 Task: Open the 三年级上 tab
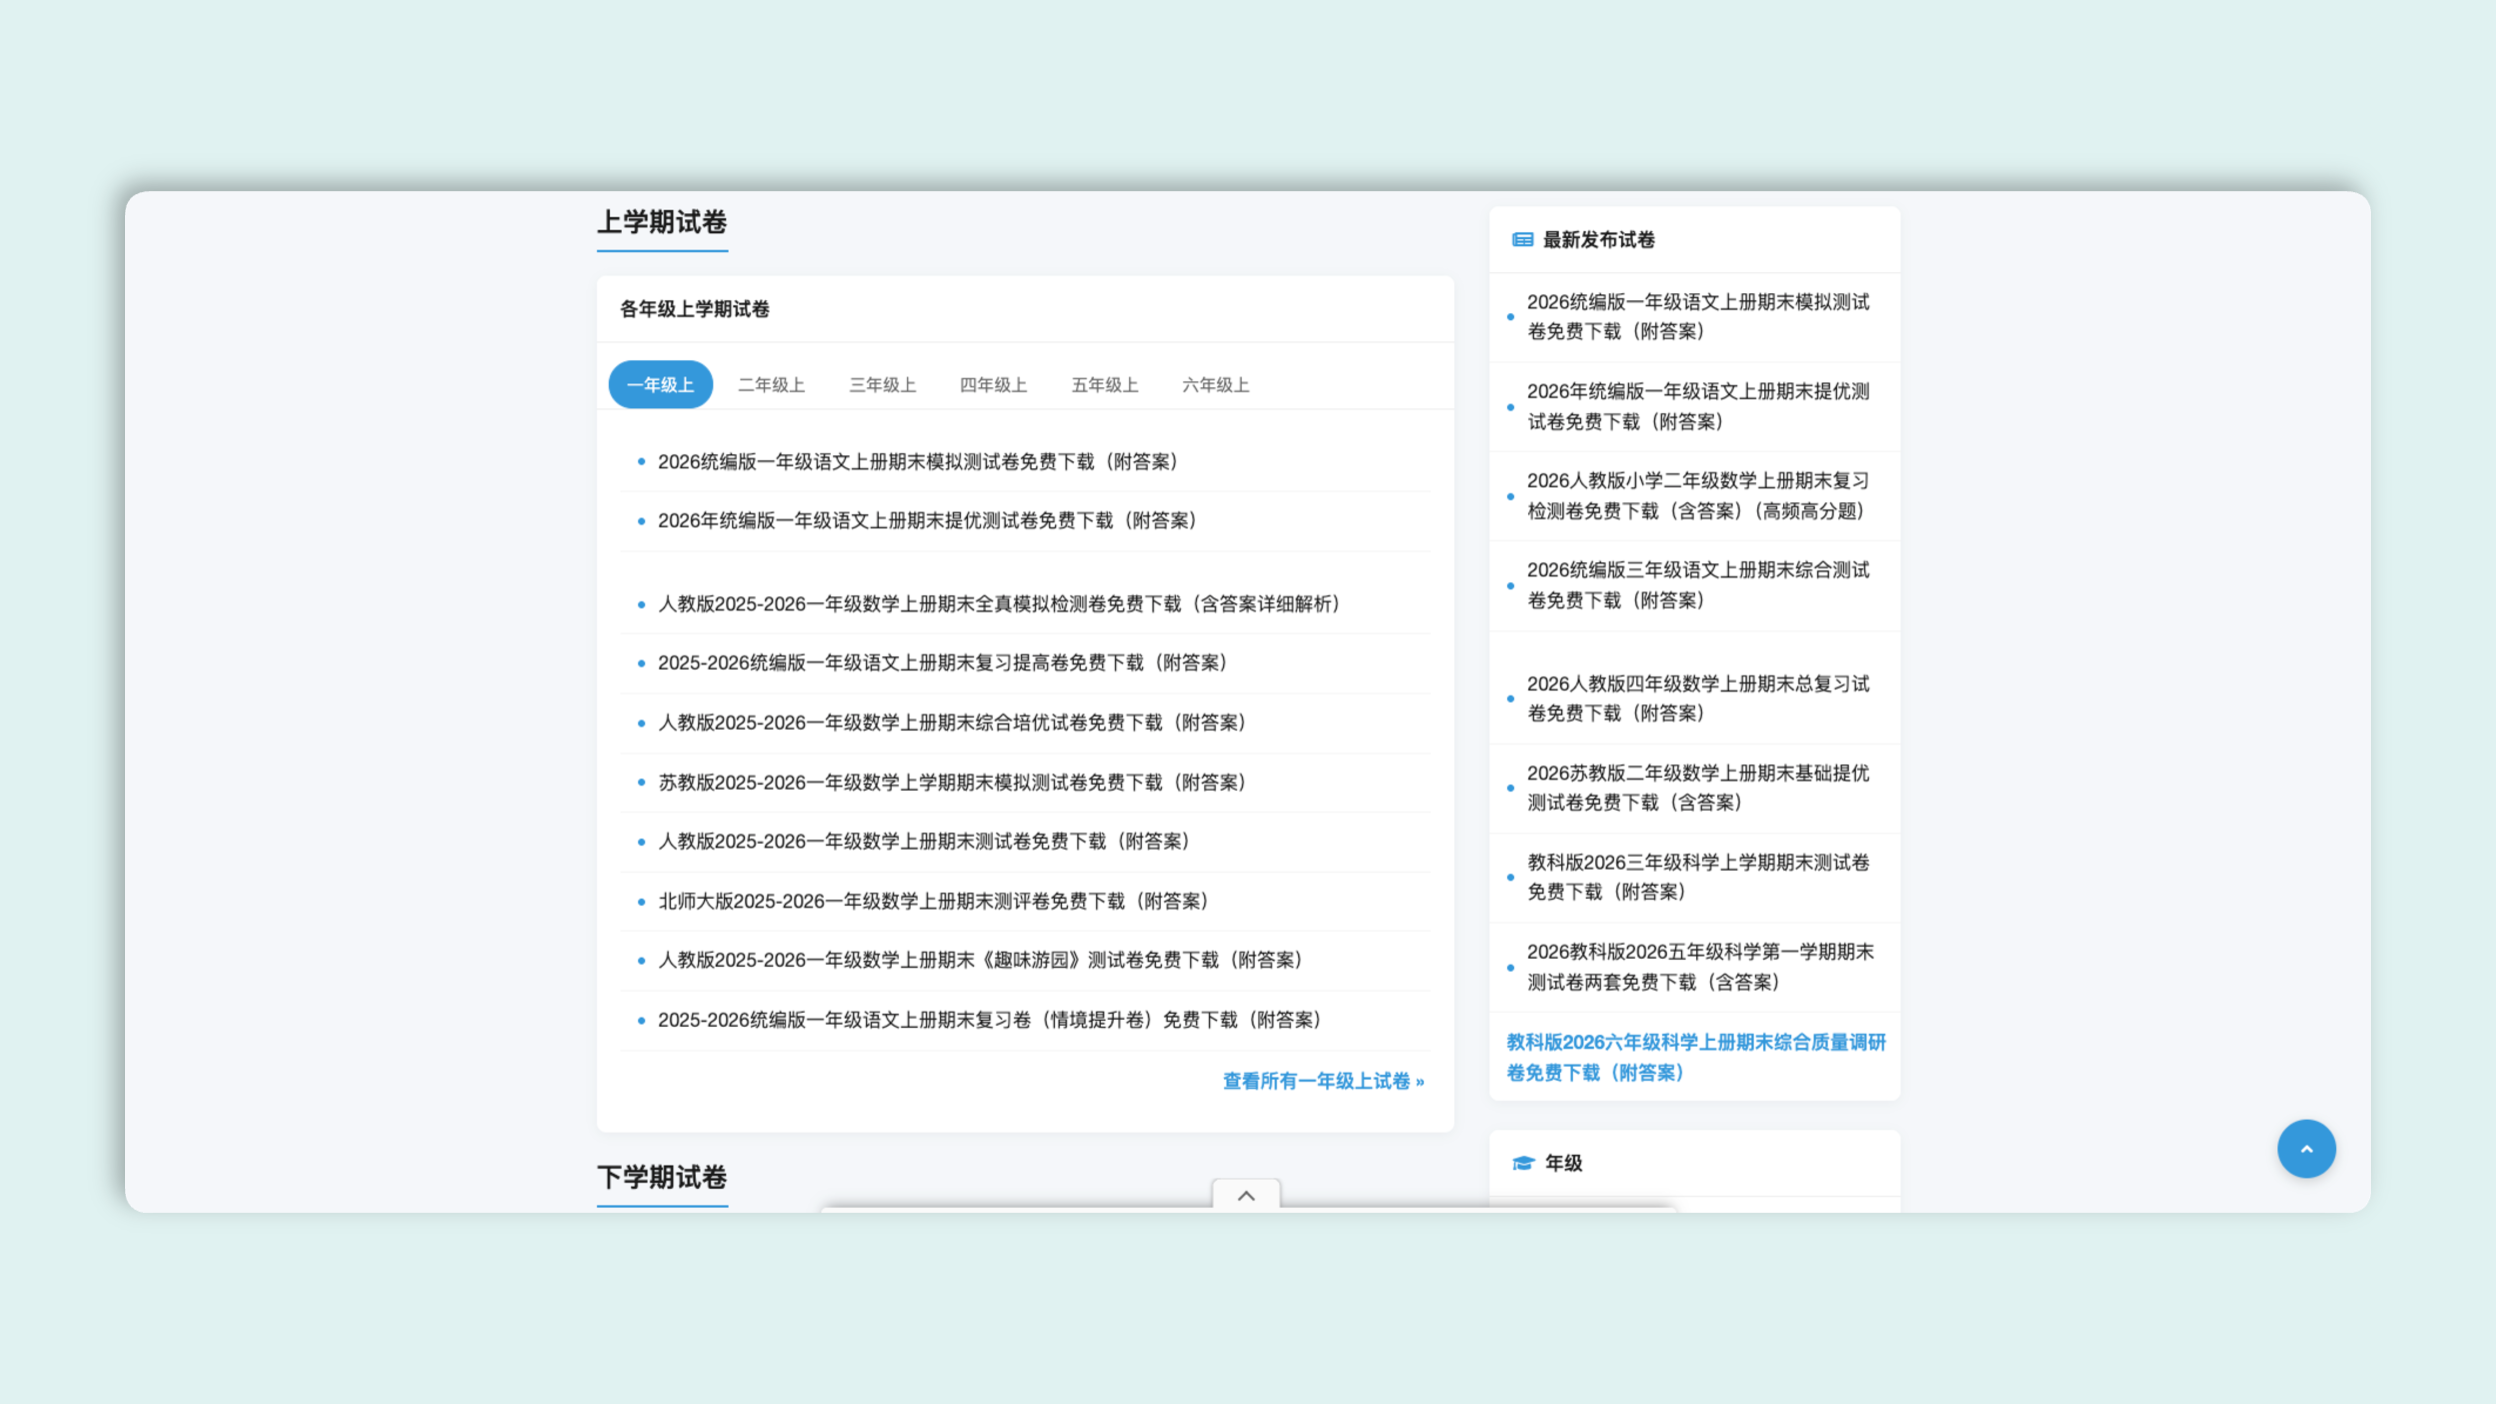tap(884, 384)
